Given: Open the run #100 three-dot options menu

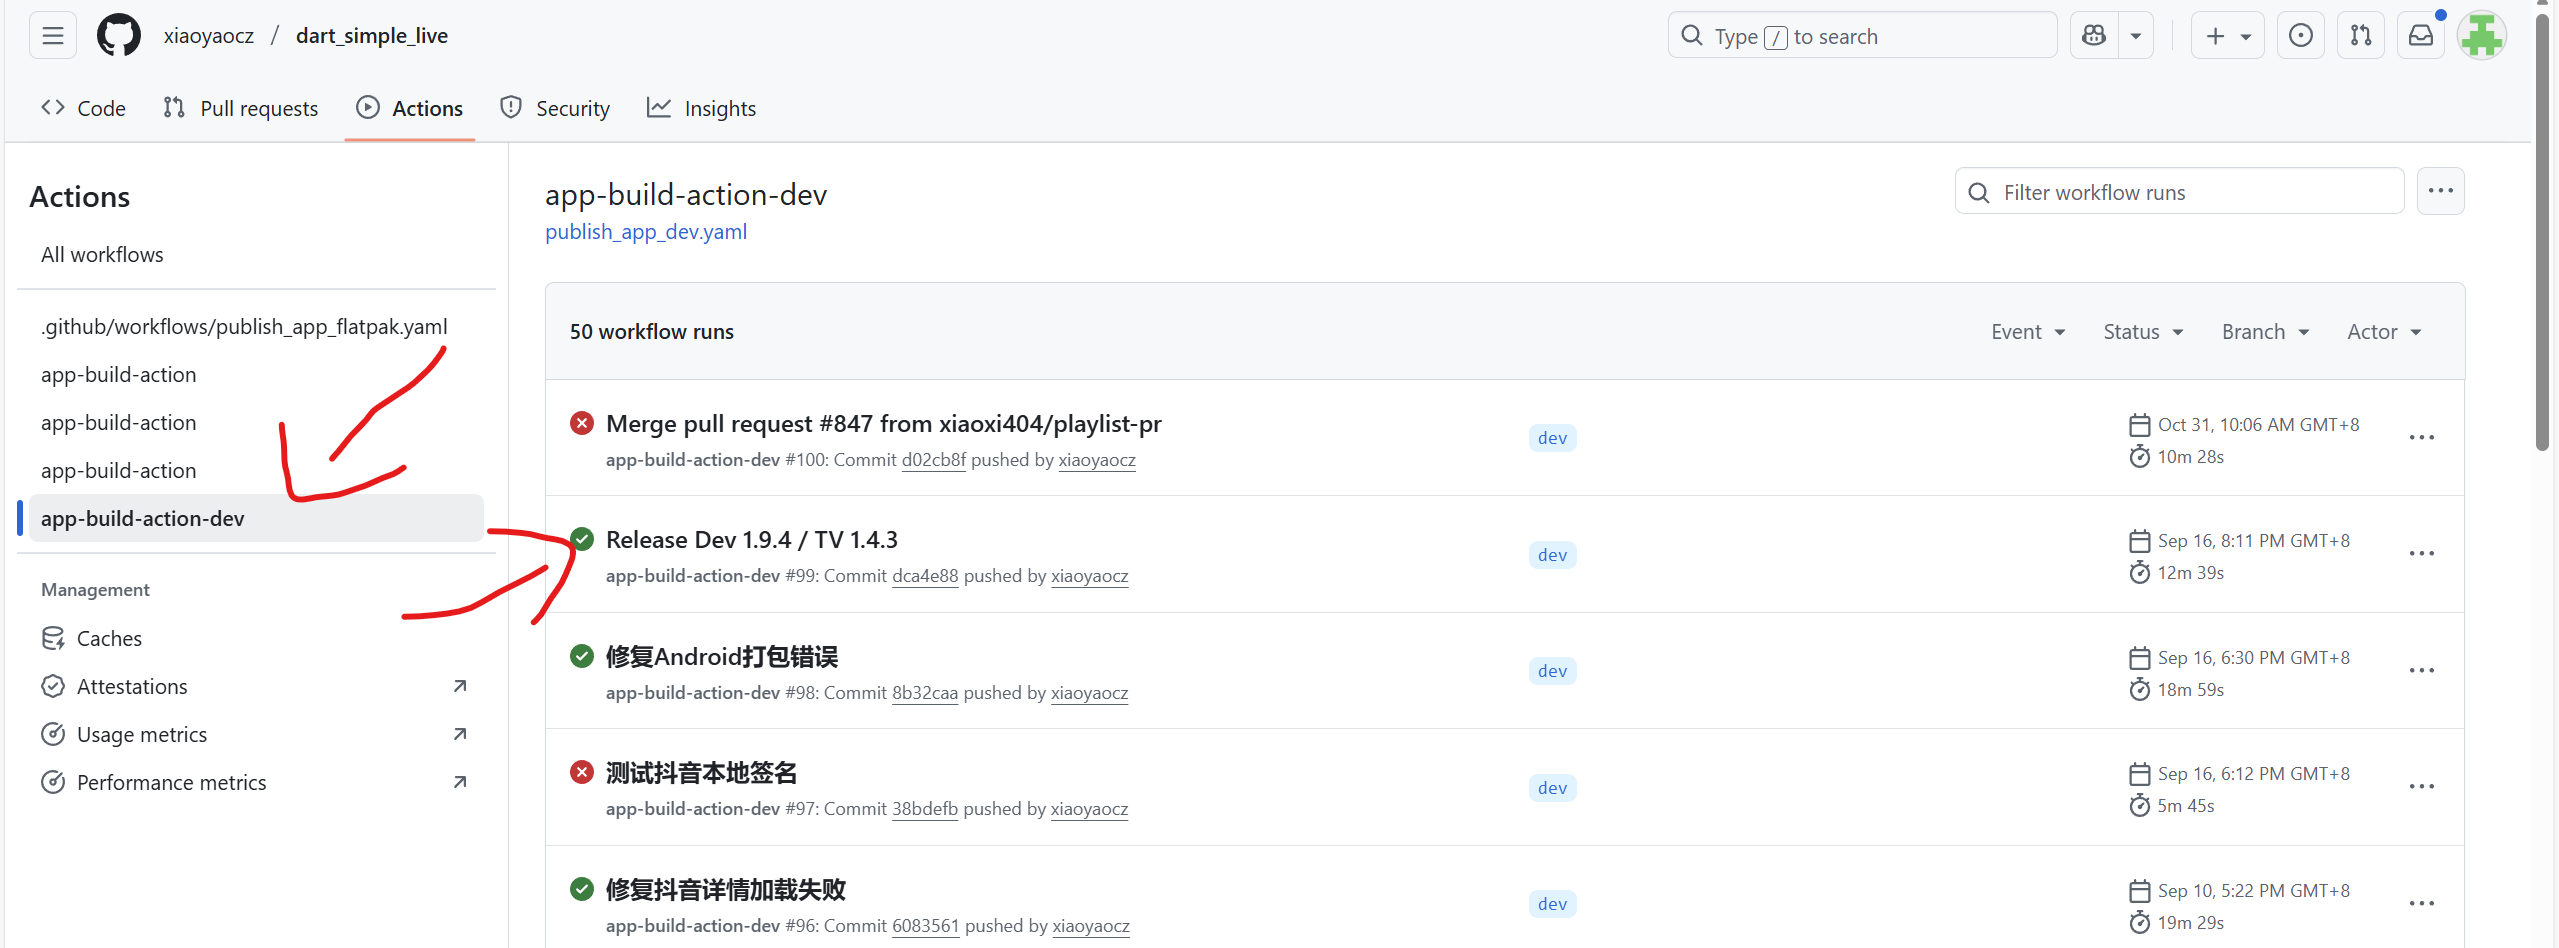Looking at the screenshot, I should pyautogui.click(x=2421, y=438).
